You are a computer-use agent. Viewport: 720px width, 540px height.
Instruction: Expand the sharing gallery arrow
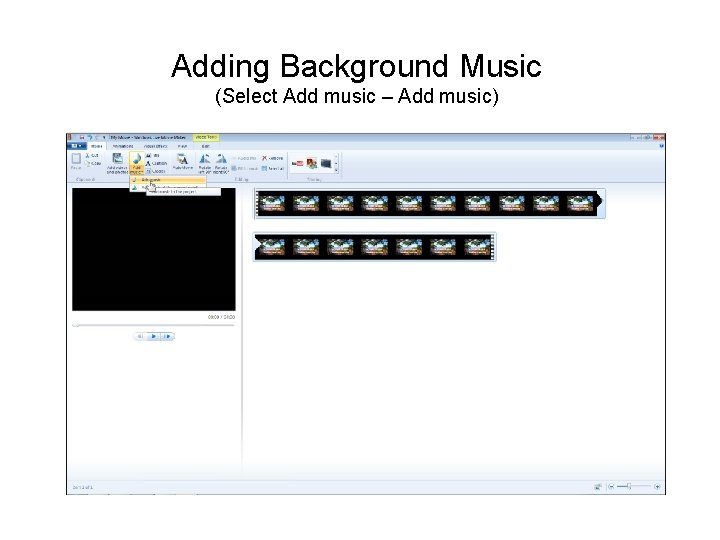337,170
